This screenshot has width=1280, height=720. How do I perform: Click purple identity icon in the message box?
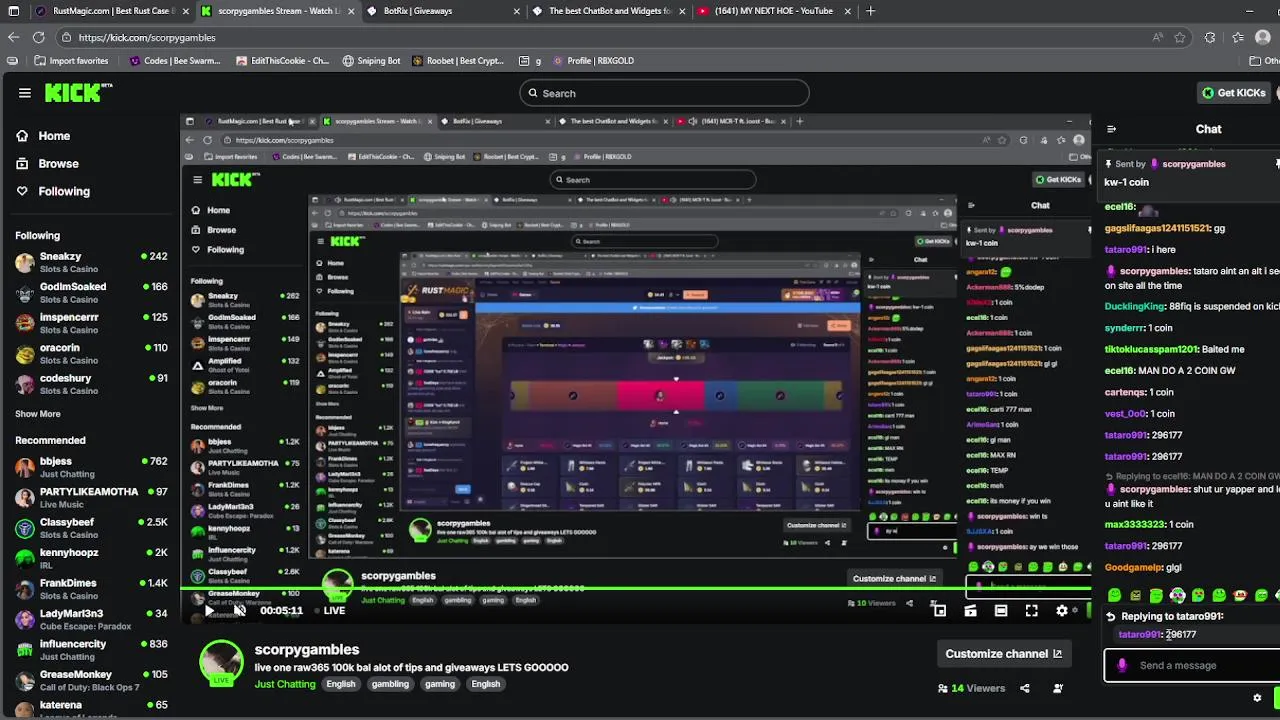[1122, 665]
